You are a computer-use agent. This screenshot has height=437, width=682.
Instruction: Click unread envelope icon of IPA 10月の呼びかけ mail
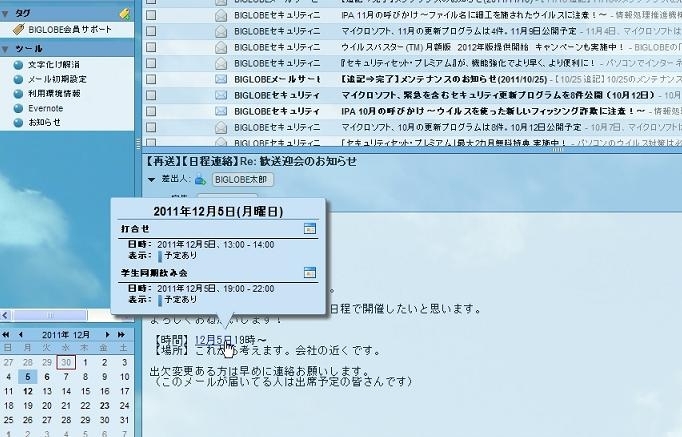point(221,111)
